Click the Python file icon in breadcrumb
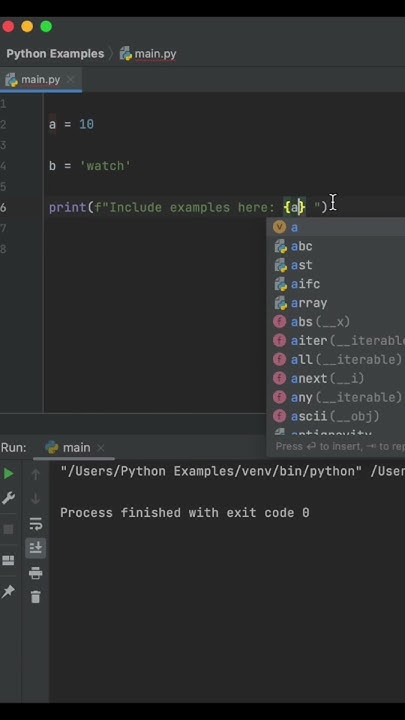The width and height of the screenshot is (405, 720). 125,54
